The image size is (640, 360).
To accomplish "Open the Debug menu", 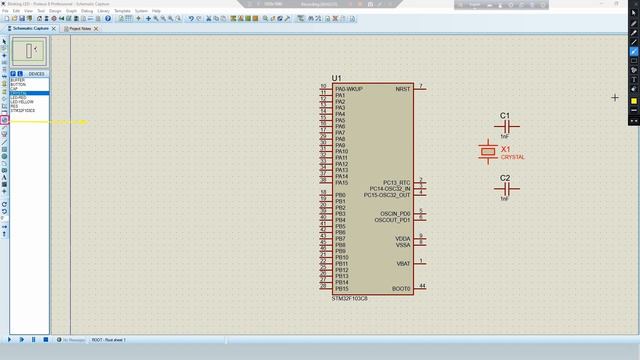I will coord(87,11).
